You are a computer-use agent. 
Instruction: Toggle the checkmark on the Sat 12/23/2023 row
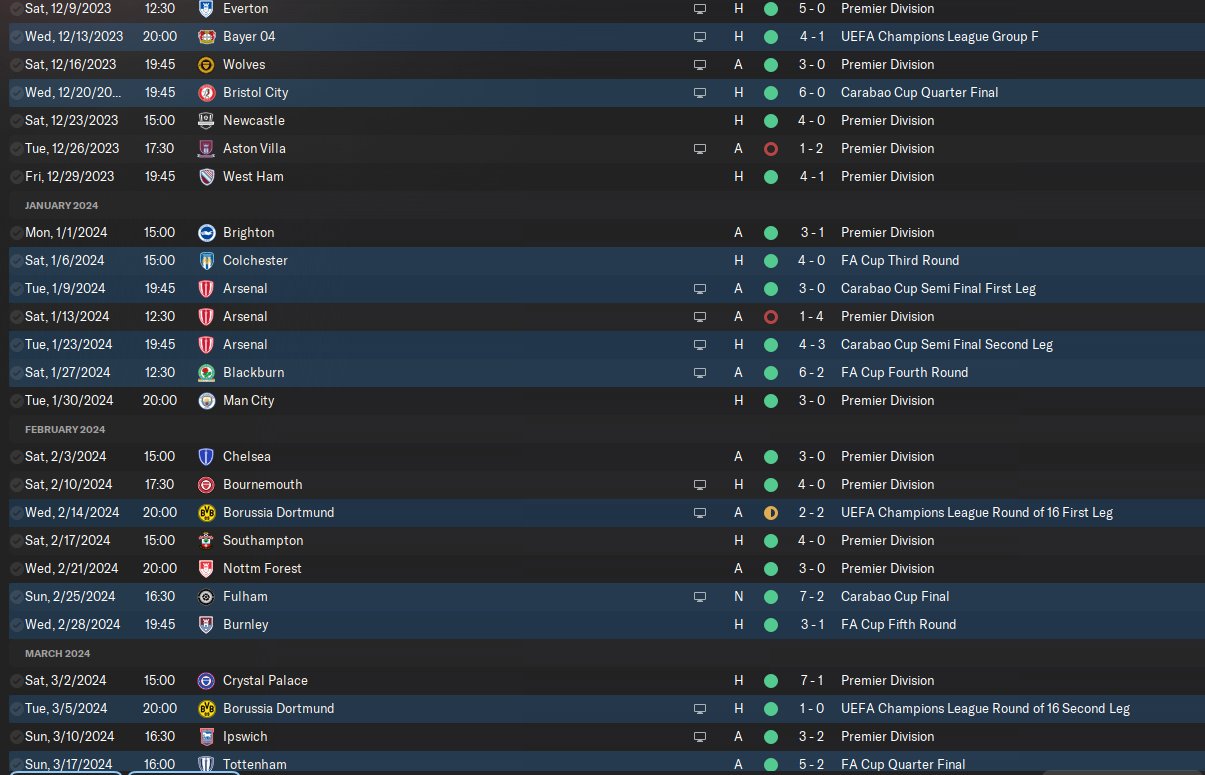(16, 120)
